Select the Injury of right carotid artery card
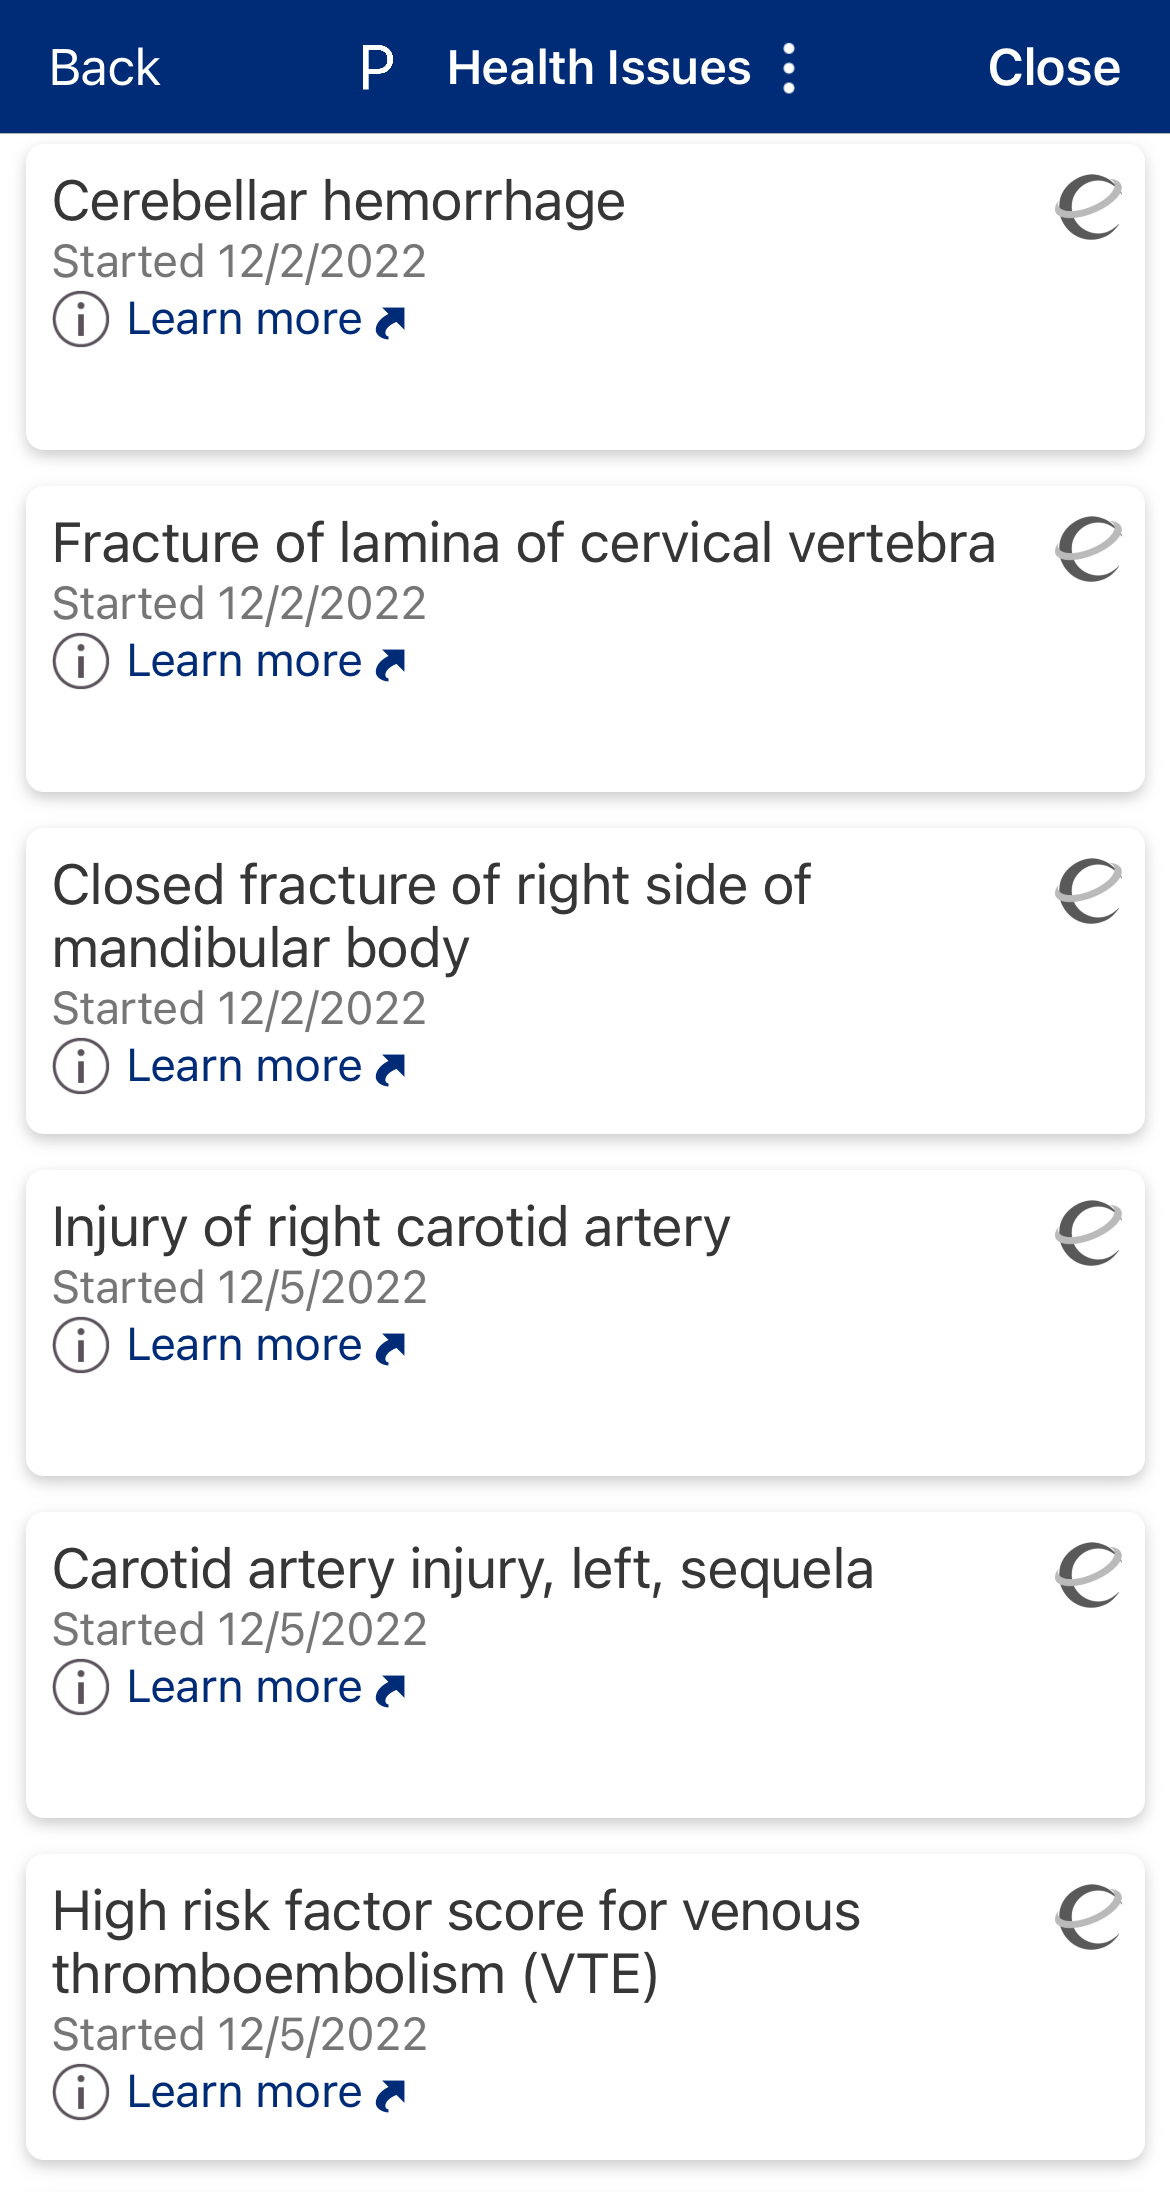Screen dimensions: 1170x2192 coord(585,1323)
